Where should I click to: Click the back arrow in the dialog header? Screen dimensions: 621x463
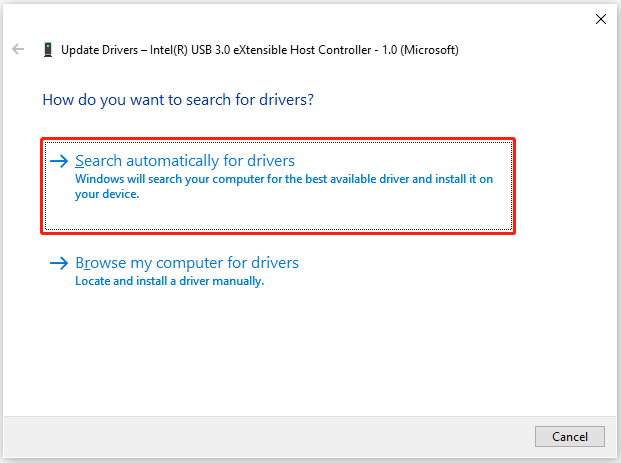click(18, 50)
